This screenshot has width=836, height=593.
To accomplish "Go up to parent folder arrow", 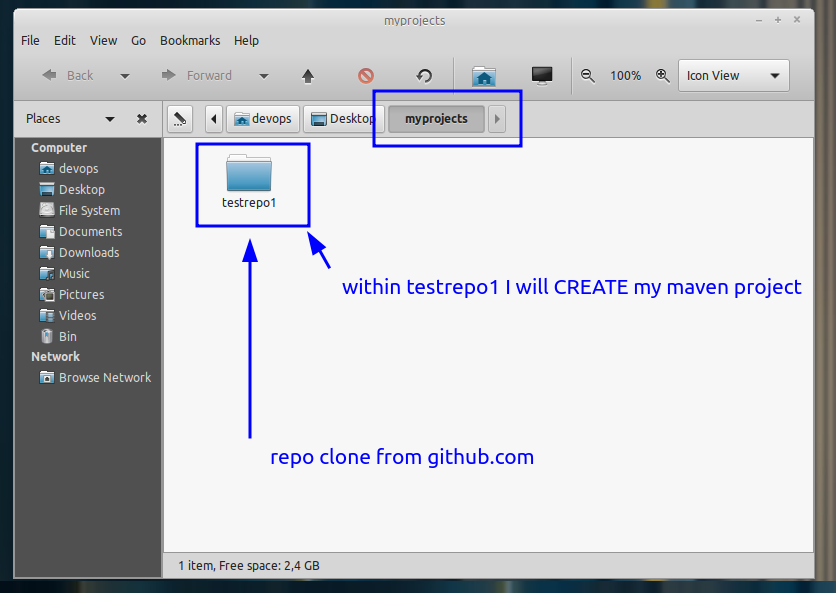I will point(308,76).
